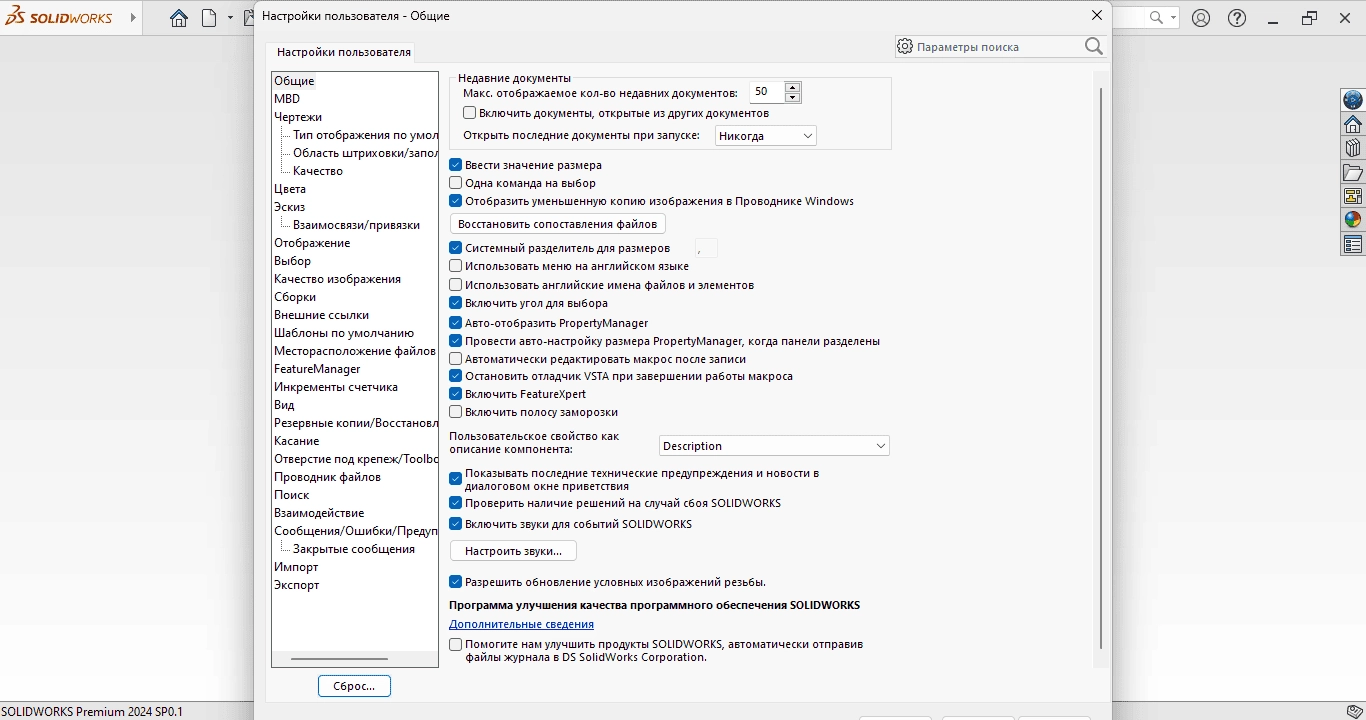Uncheck 'Системный разделитель для размеров'

(x=456, y=248)
